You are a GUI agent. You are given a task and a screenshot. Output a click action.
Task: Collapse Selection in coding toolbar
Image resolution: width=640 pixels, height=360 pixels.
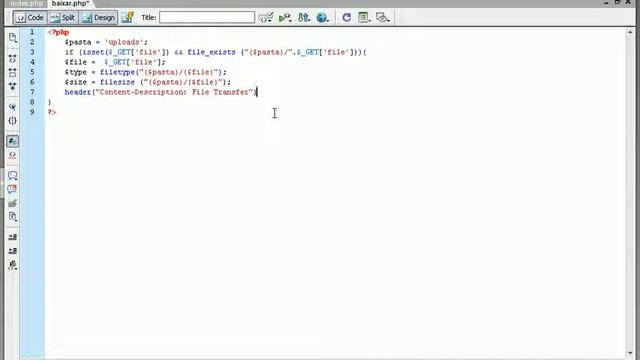13,73
